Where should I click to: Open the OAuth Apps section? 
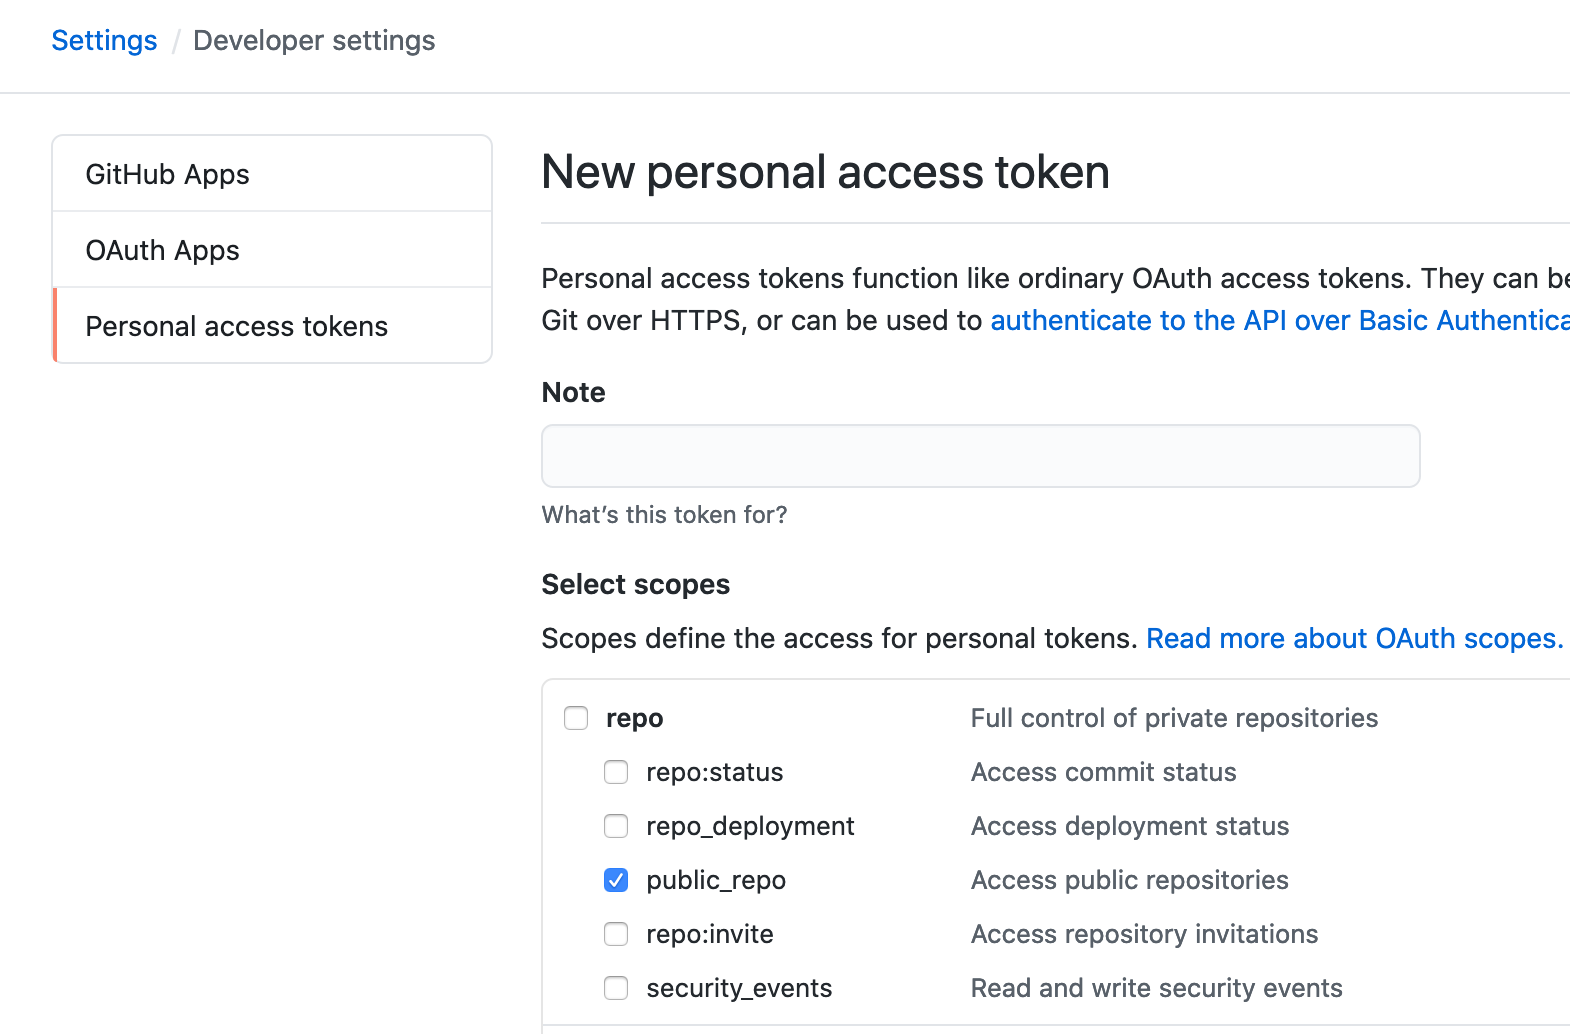pyautogui.click(x=272, y=250)
